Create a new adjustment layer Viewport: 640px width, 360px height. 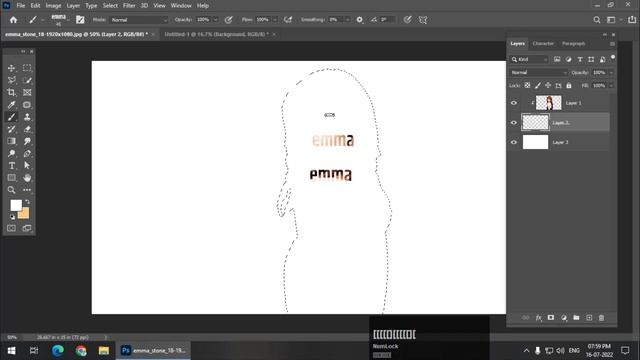tap(564, 318)
